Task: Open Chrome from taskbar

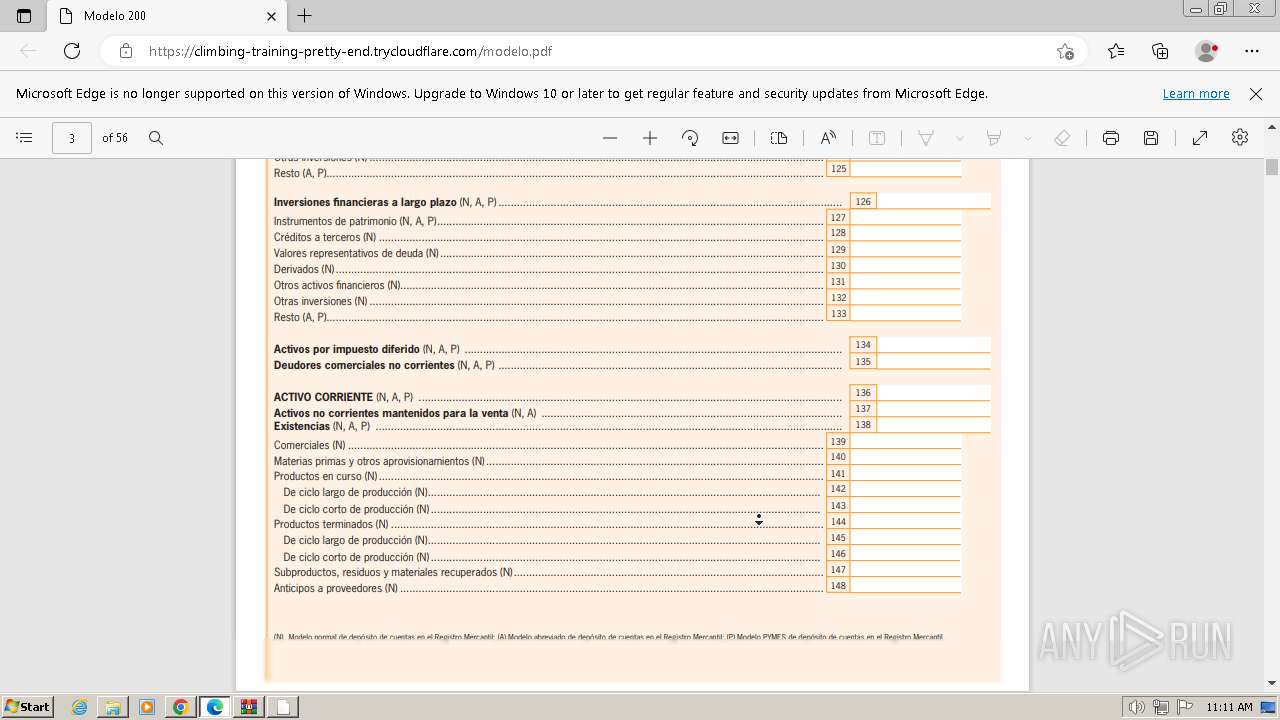Action: (181, 707)
